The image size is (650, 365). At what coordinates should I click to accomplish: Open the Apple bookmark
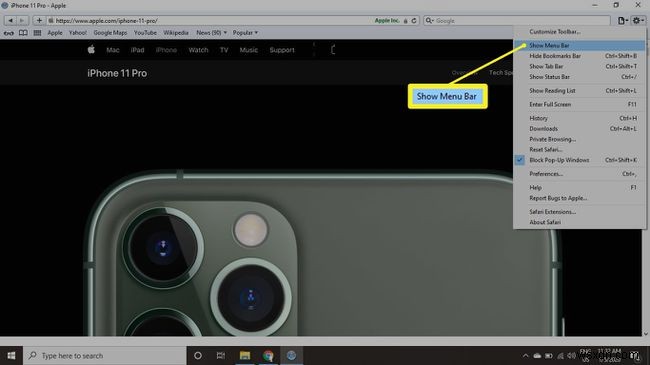[55, 32]
